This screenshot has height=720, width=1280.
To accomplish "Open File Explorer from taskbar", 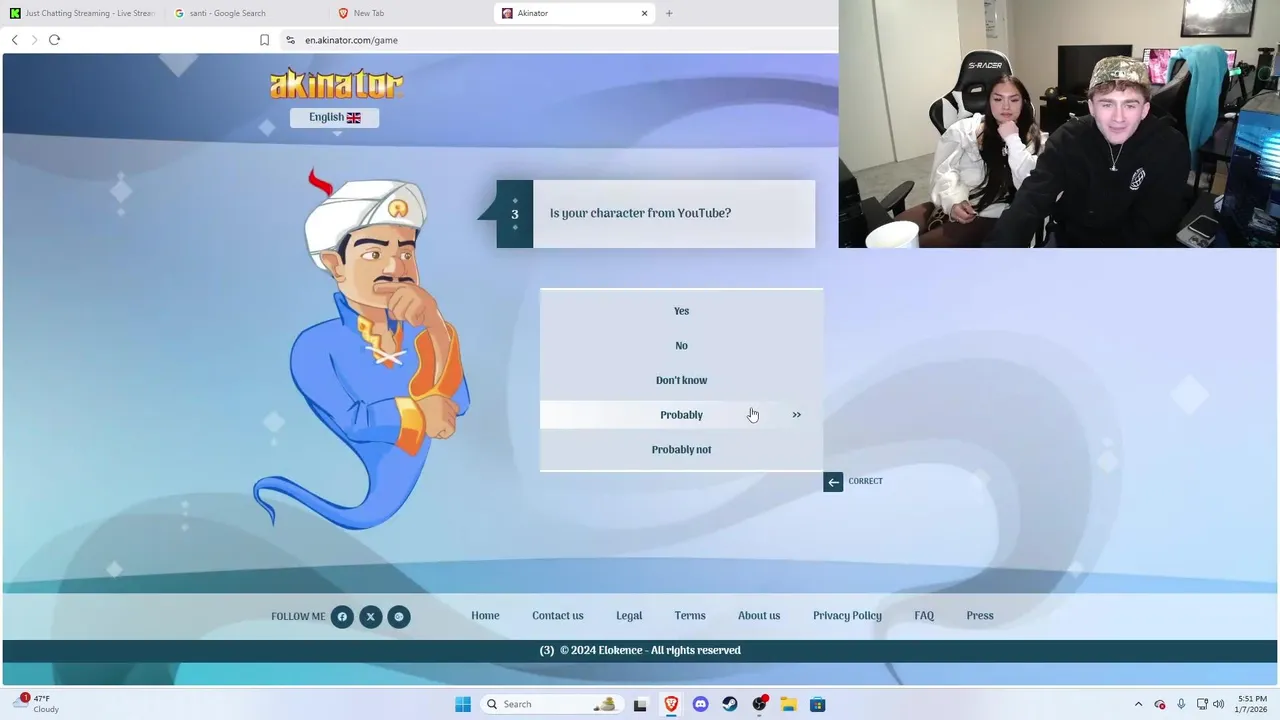I will click(788, 704).
